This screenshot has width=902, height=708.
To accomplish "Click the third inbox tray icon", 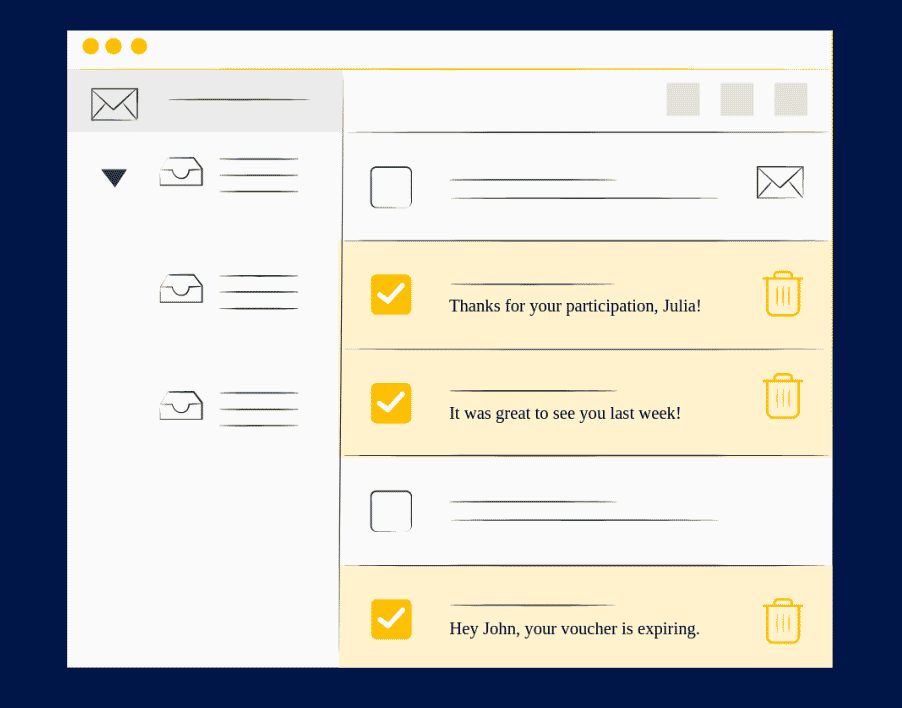I will [181, 406].
